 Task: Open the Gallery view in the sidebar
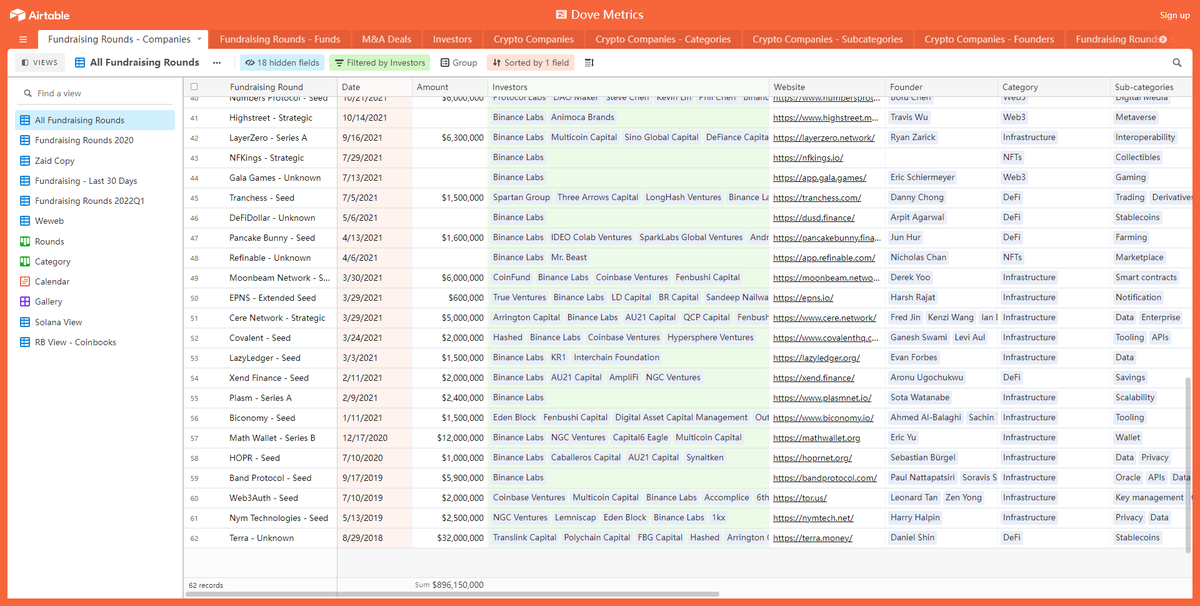[48, 301]
